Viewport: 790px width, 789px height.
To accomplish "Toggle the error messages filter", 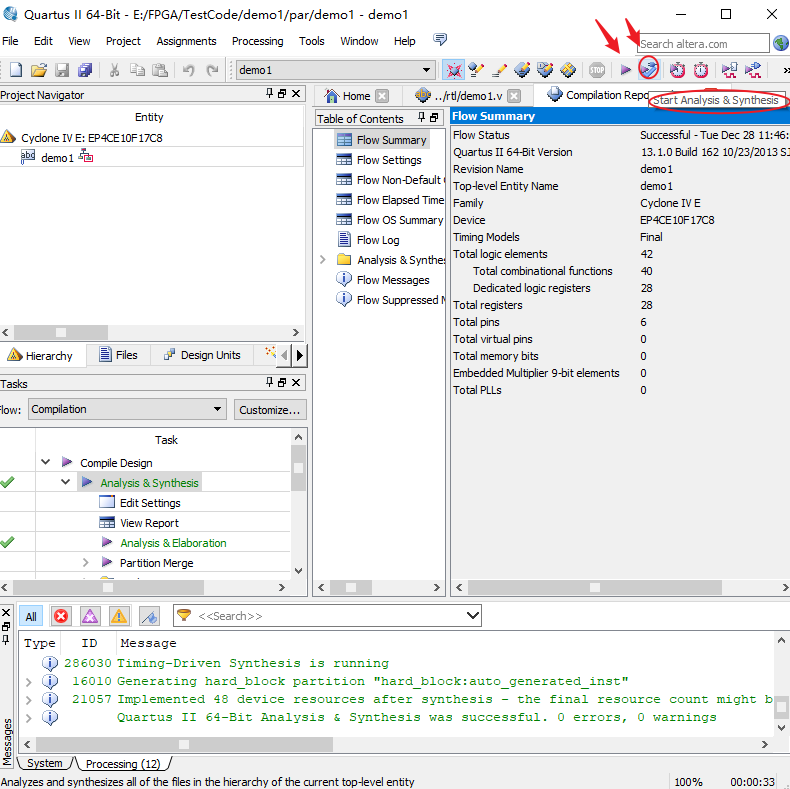I will point(61,616).
